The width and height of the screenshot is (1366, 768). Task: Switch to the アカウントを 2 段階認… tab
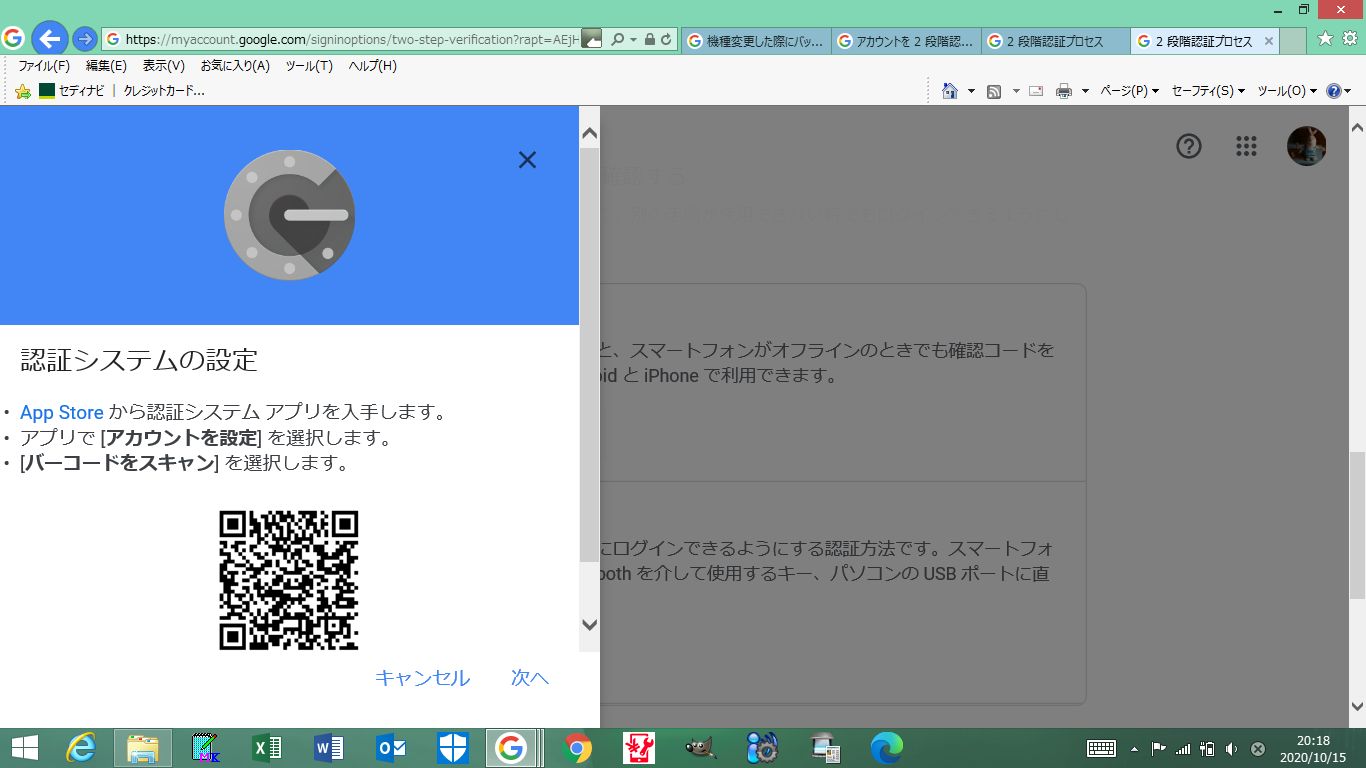[905, 41]
